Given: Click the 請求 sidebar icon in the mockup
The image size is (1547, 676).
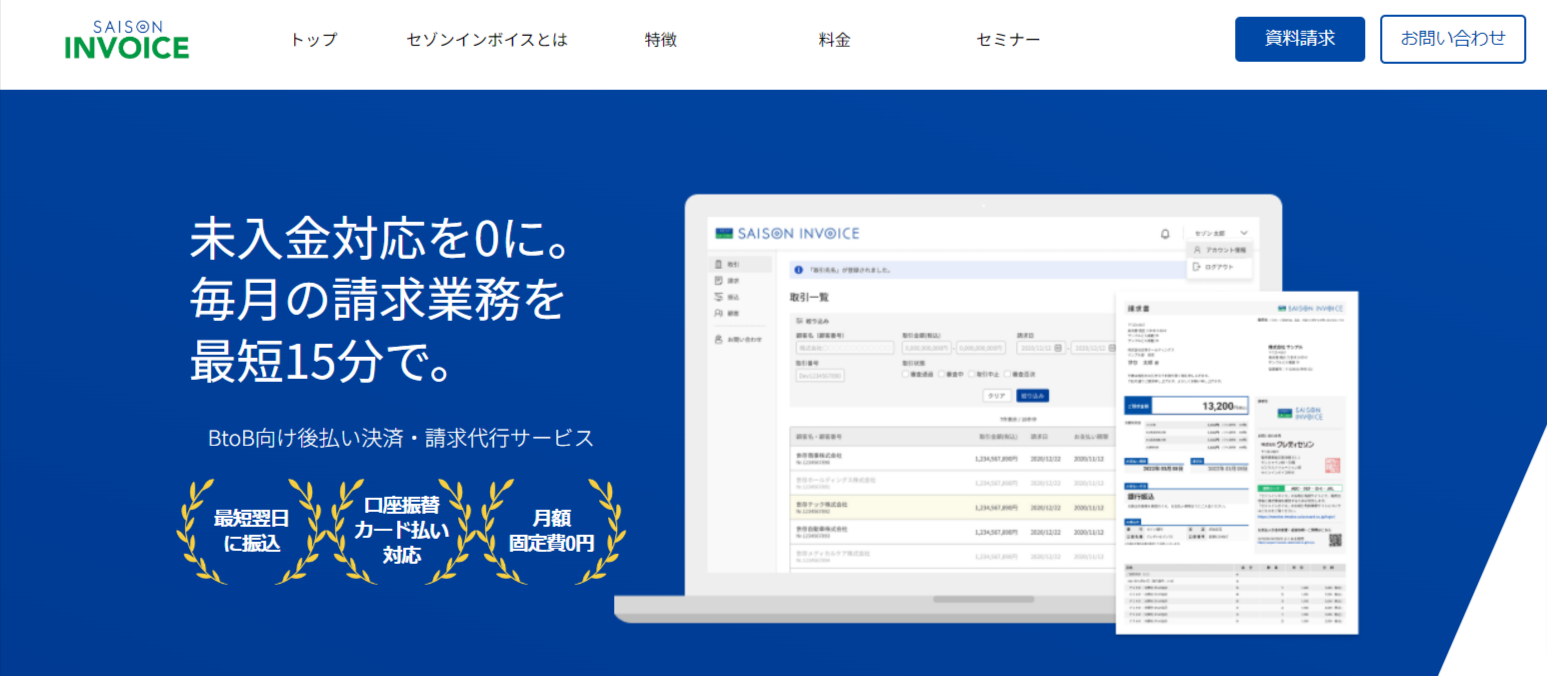Looking at the screenshot, I should click(718, 281).
